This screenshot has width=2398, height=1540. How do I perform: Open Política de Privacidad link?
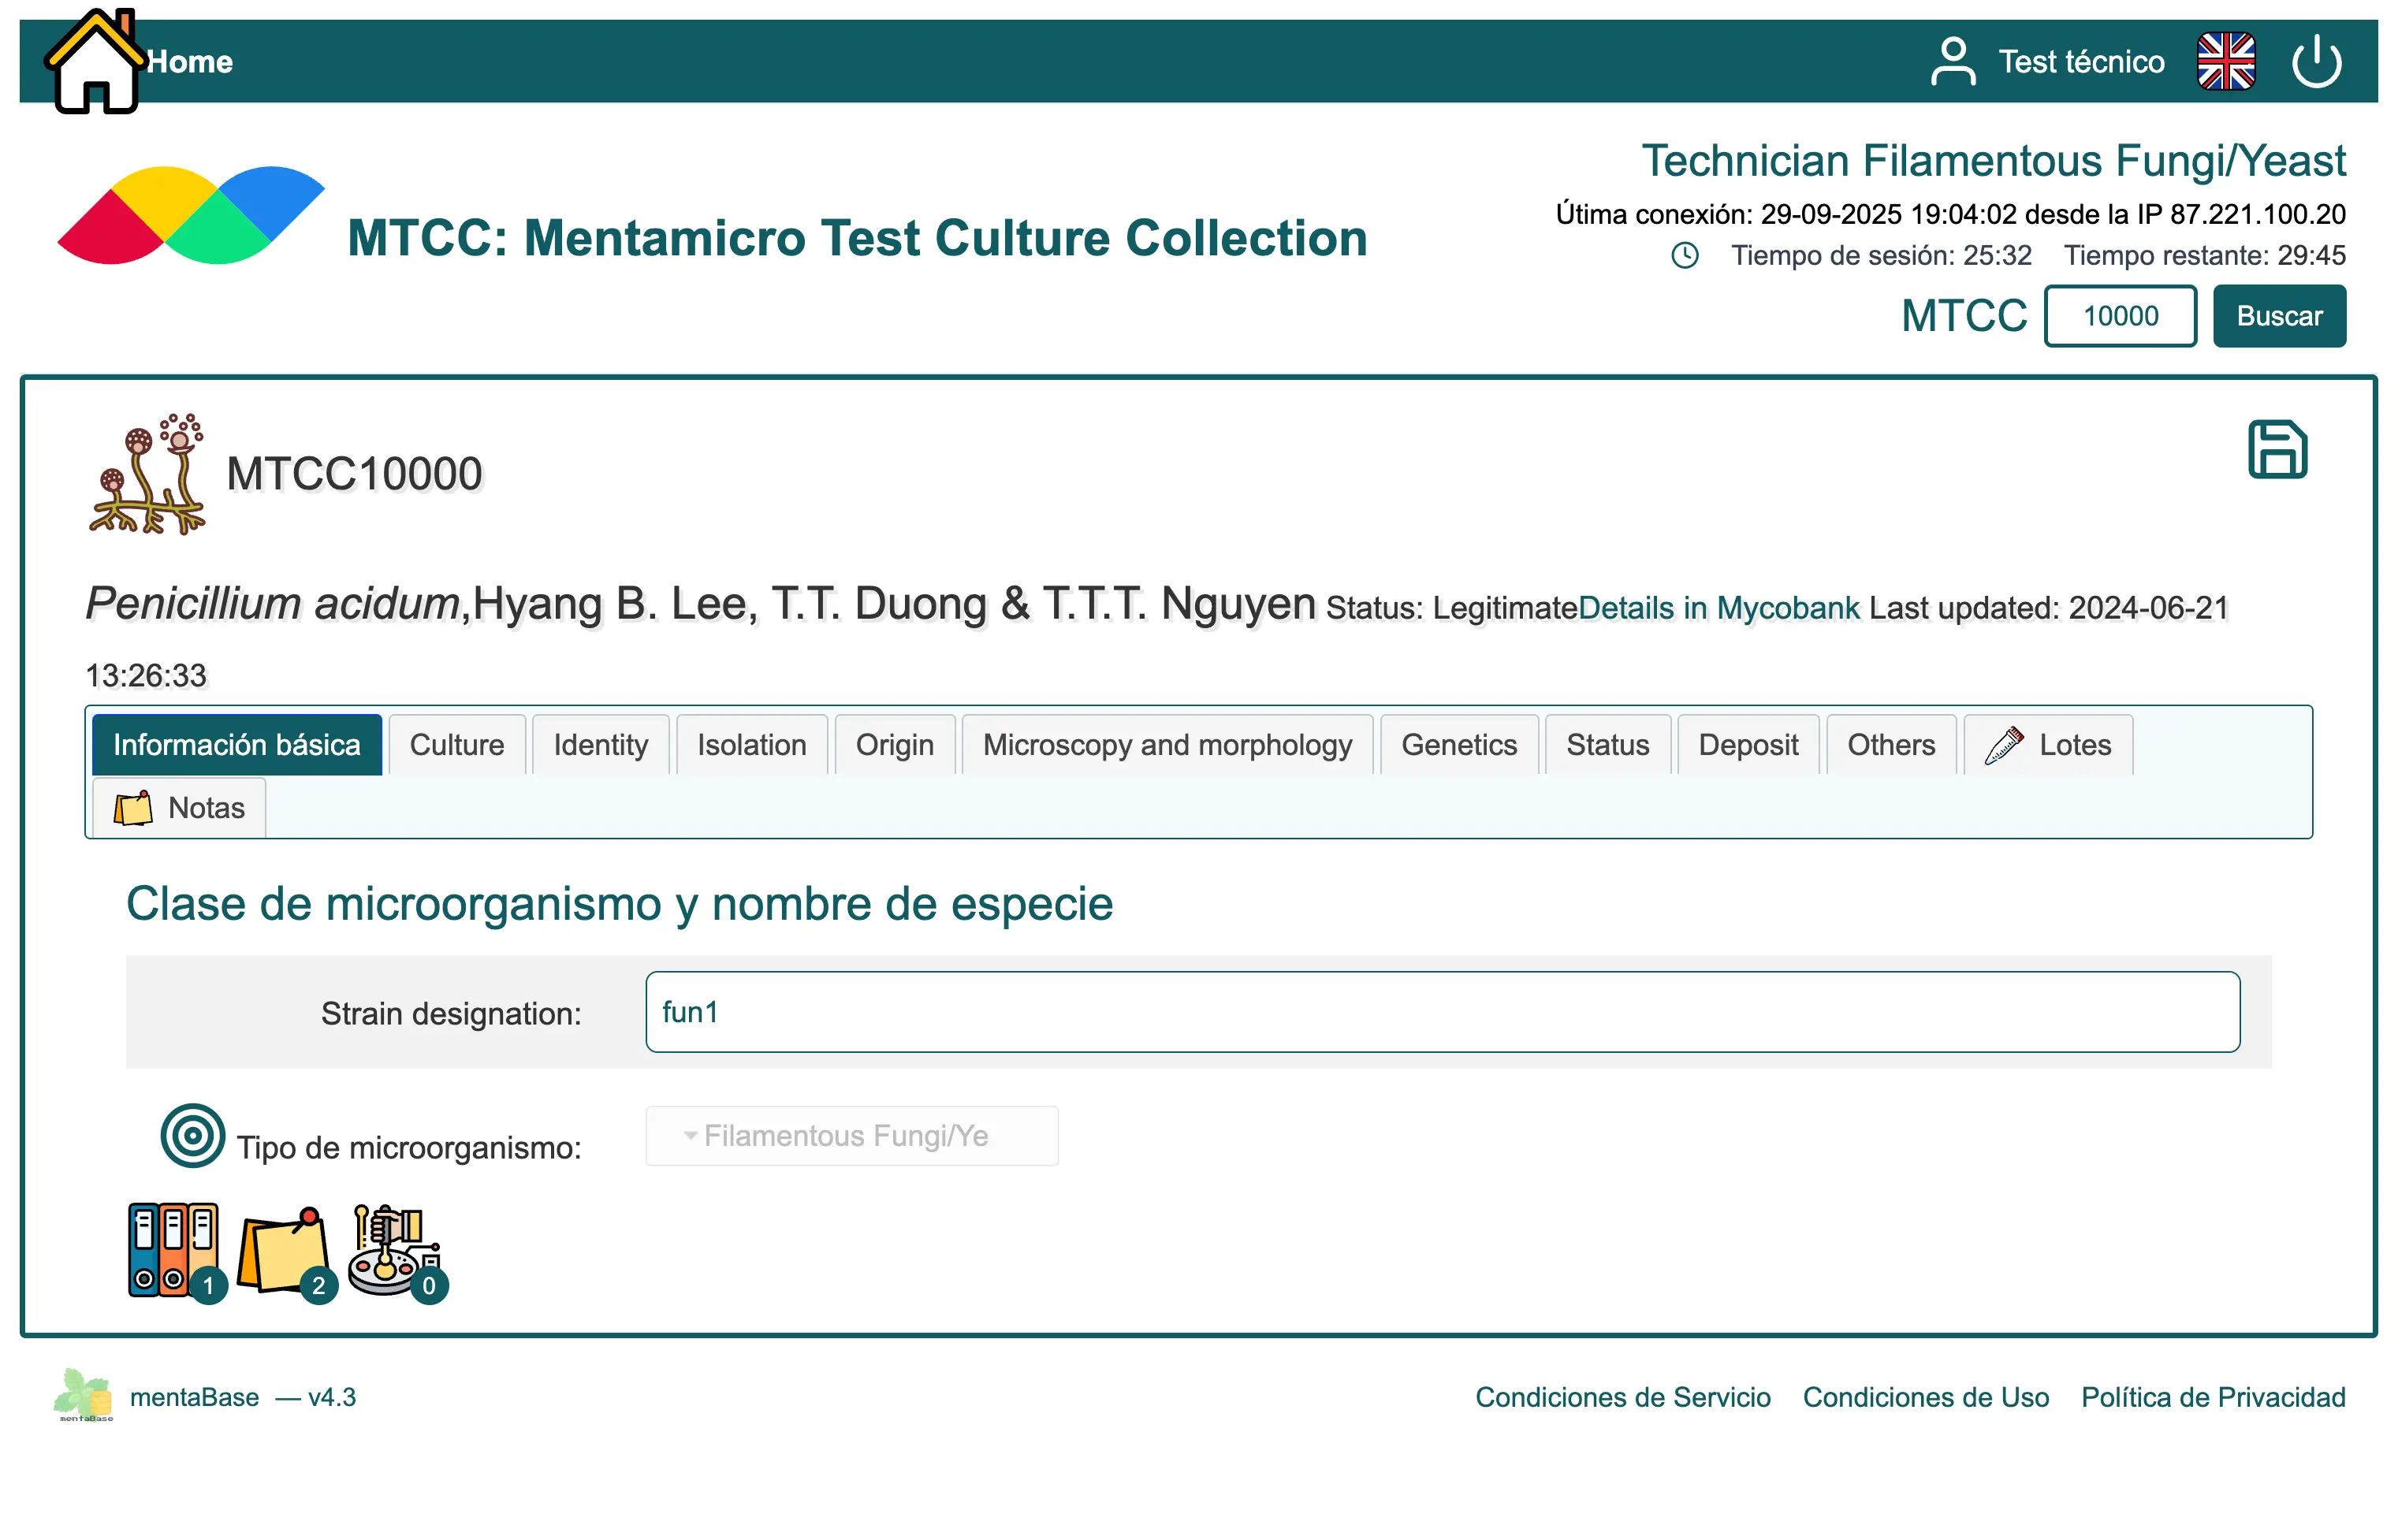point(2212,1397)
